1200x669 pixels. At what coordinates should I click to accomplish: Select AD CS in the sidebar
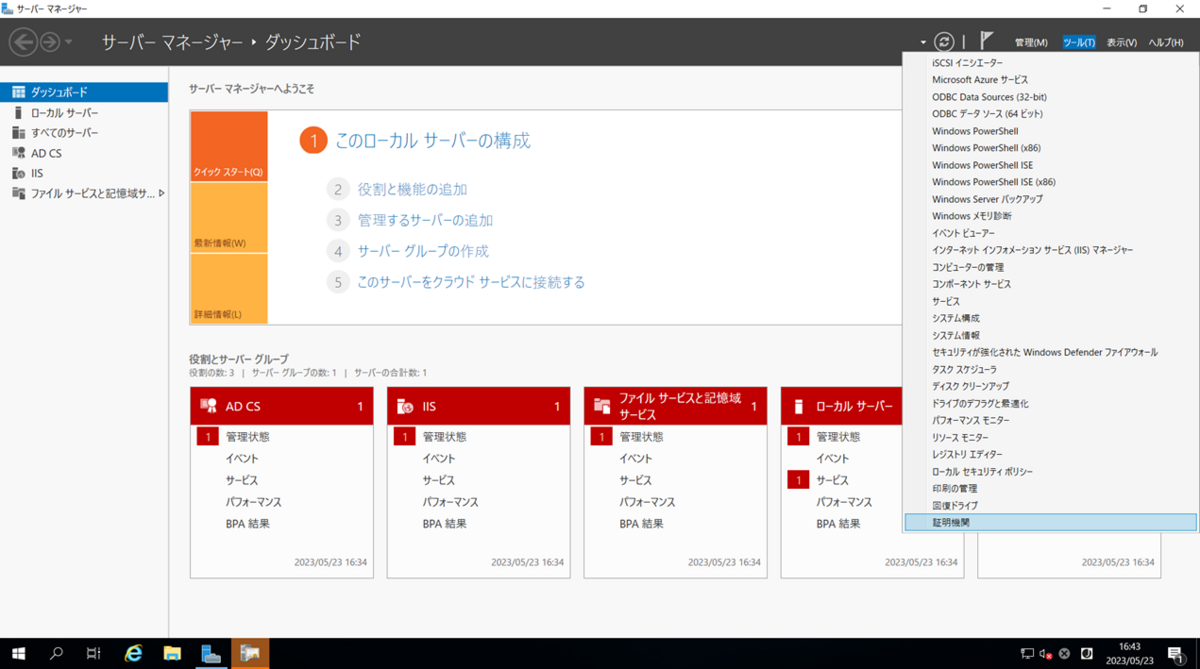click(84, 153)
